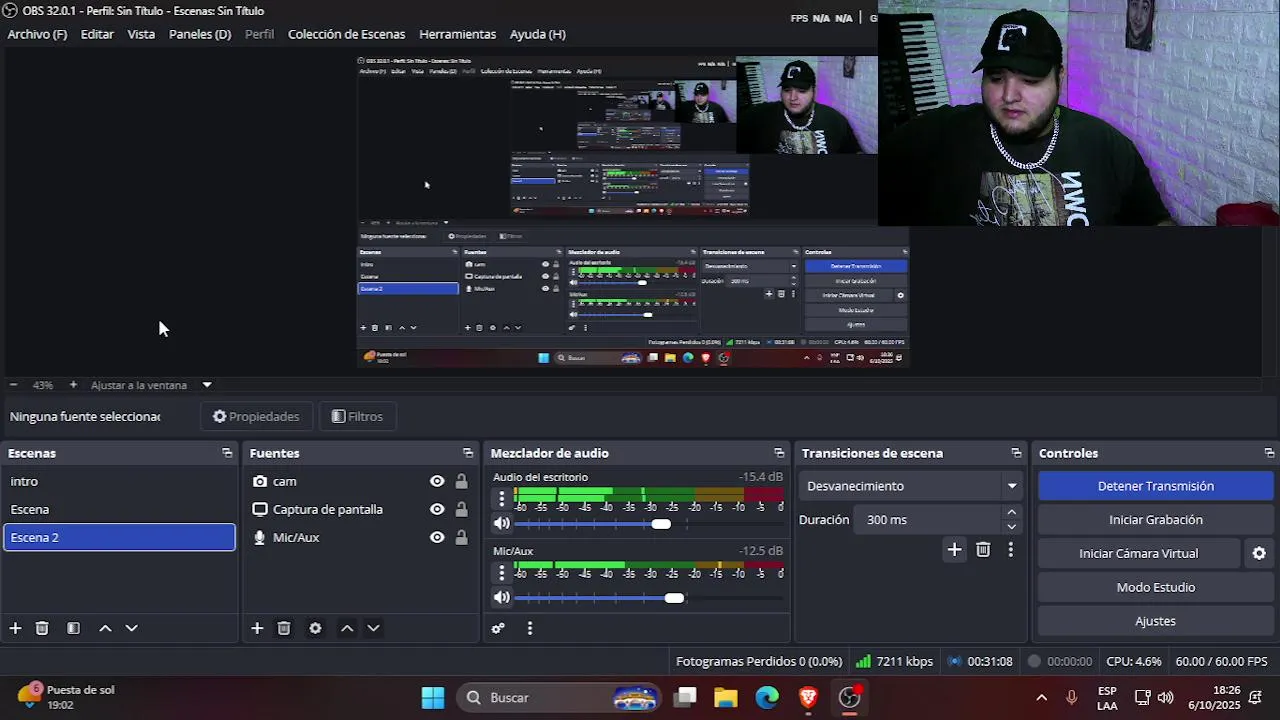Open Vista menu
1280x720 pixels.
click(x=141, y=34)
